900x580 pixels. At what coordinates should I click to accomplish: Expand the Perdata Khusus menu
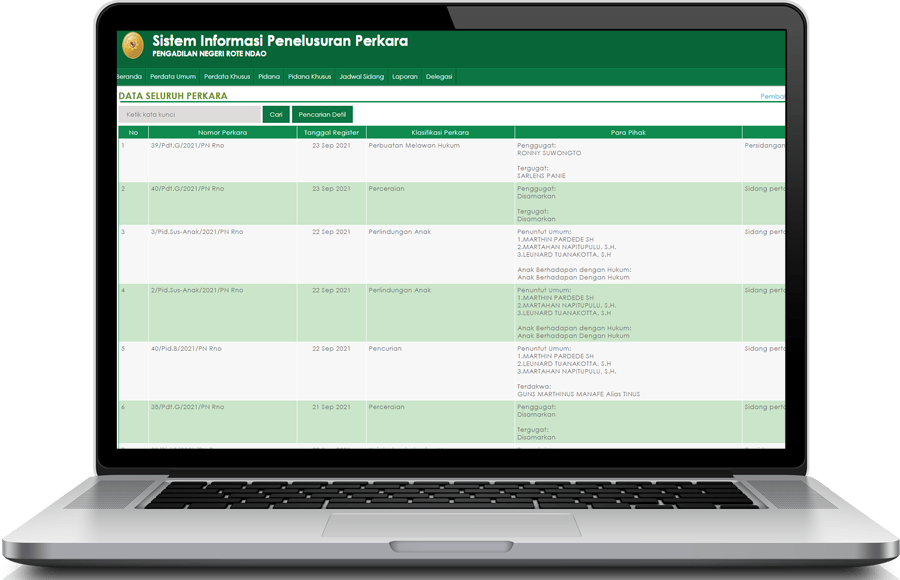pos(227,76)
